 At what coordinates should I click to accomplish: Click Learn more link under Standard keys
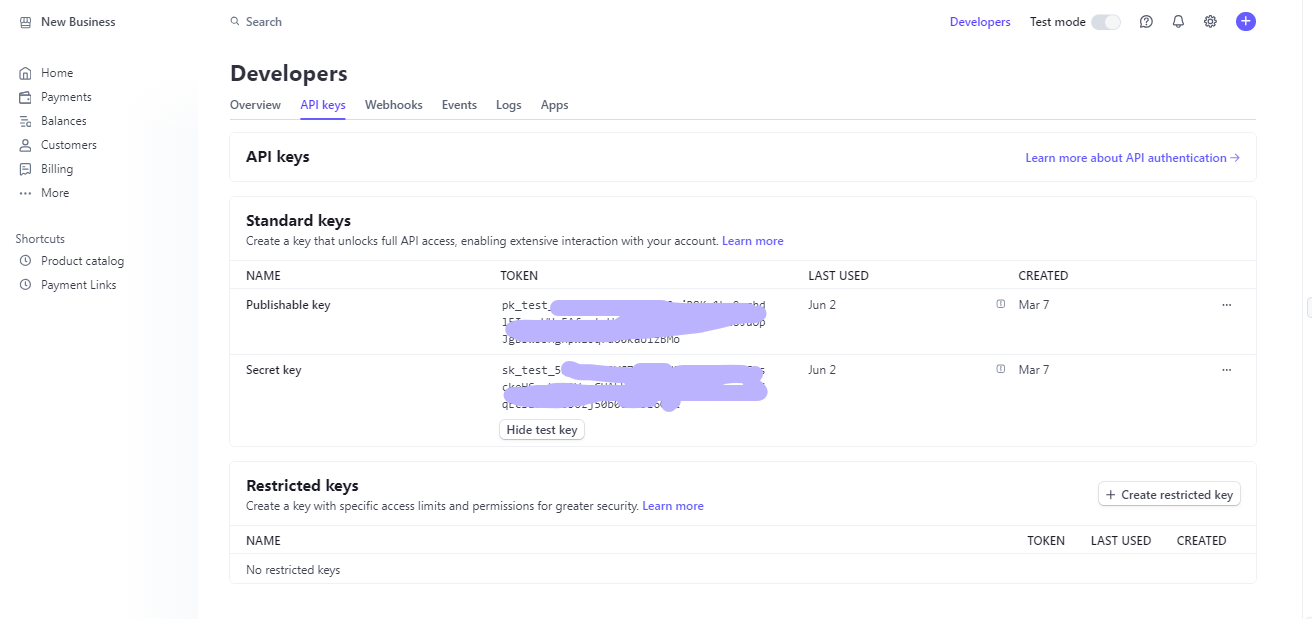[x=753, y=241]
